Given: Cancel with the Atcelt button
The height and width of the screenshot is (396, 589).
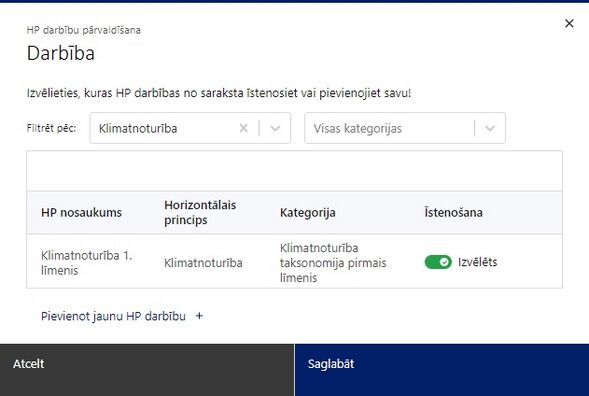Looking at the screenshot, I should point(147,370).
